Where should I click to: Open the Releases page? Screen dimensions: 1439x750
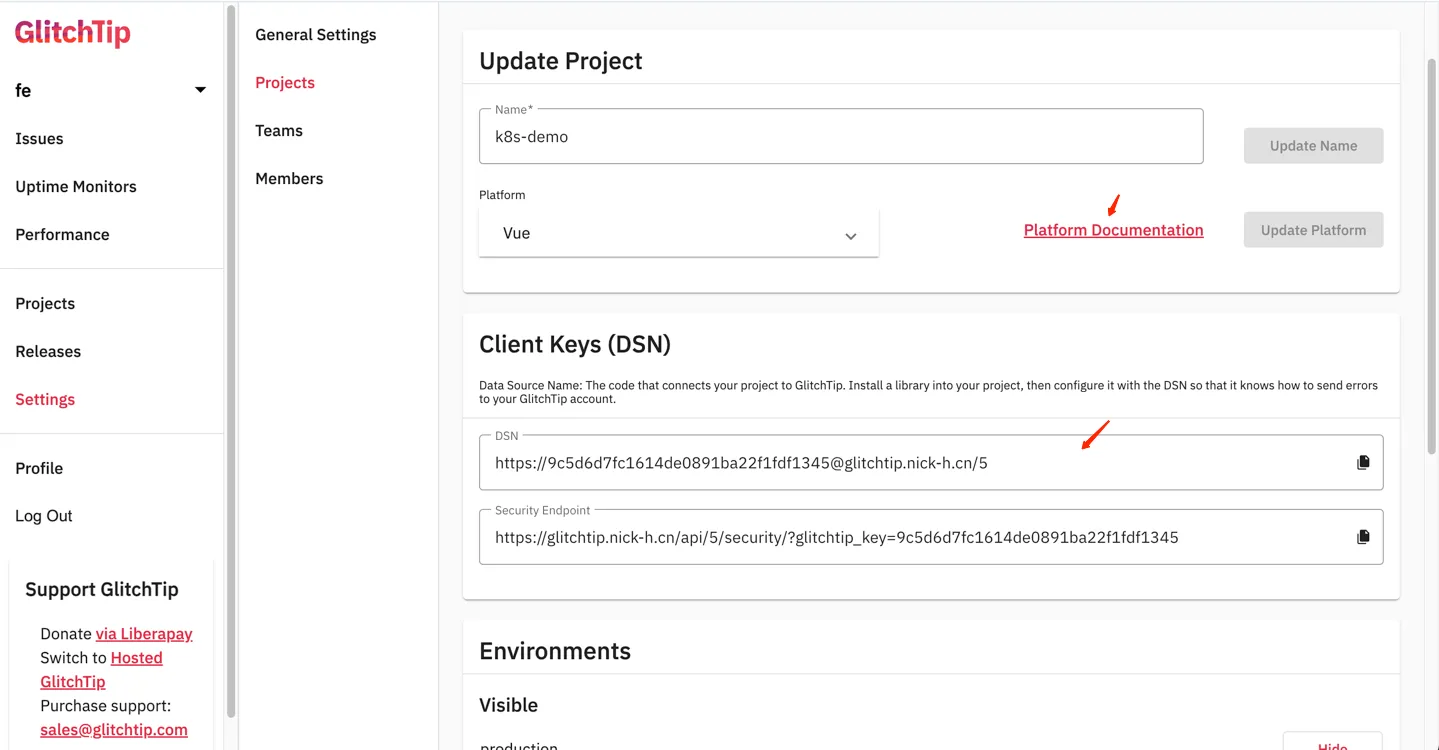[48, 351]
